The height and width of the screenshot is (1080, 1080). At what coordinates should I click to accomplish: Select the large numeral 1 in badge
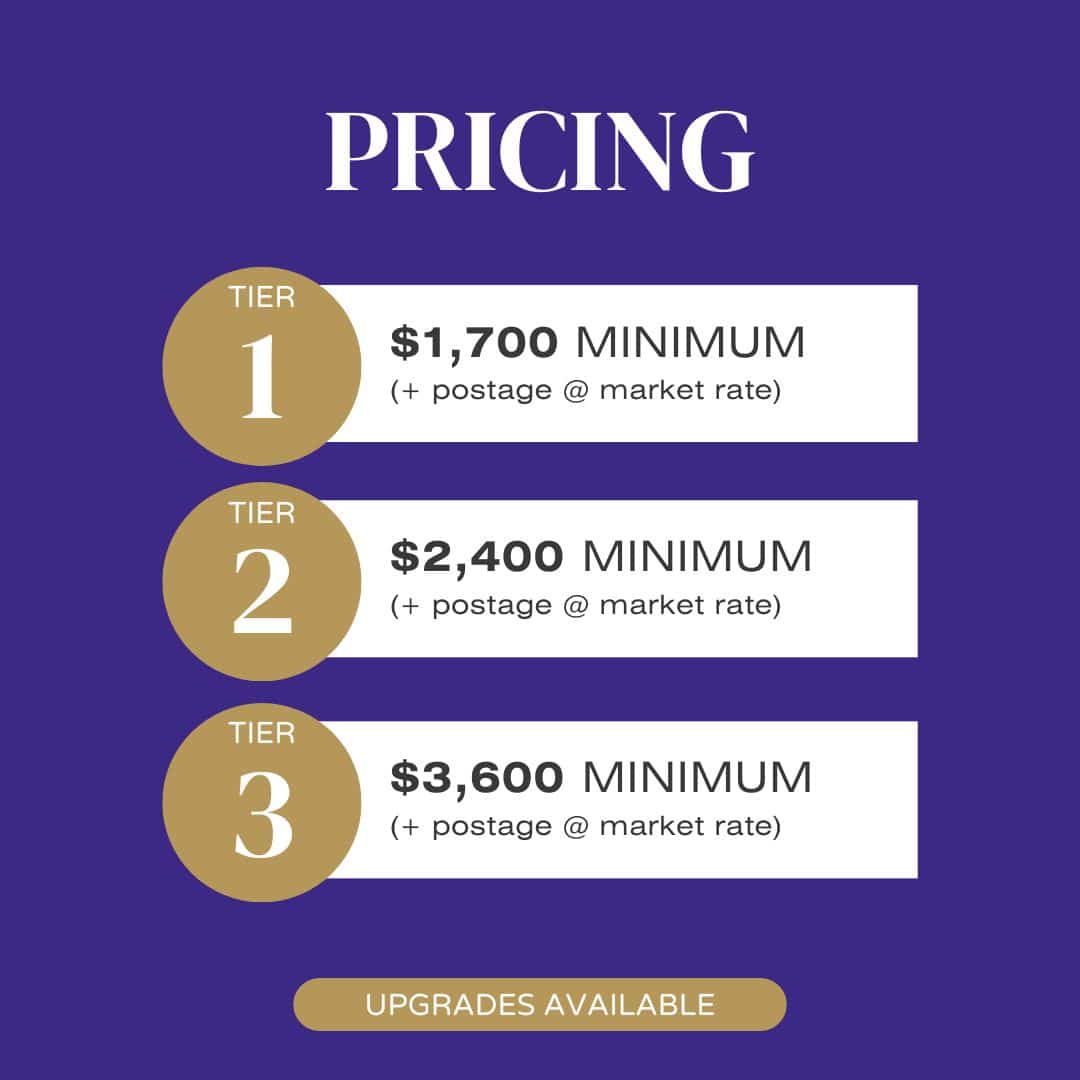tap(262, 377)
